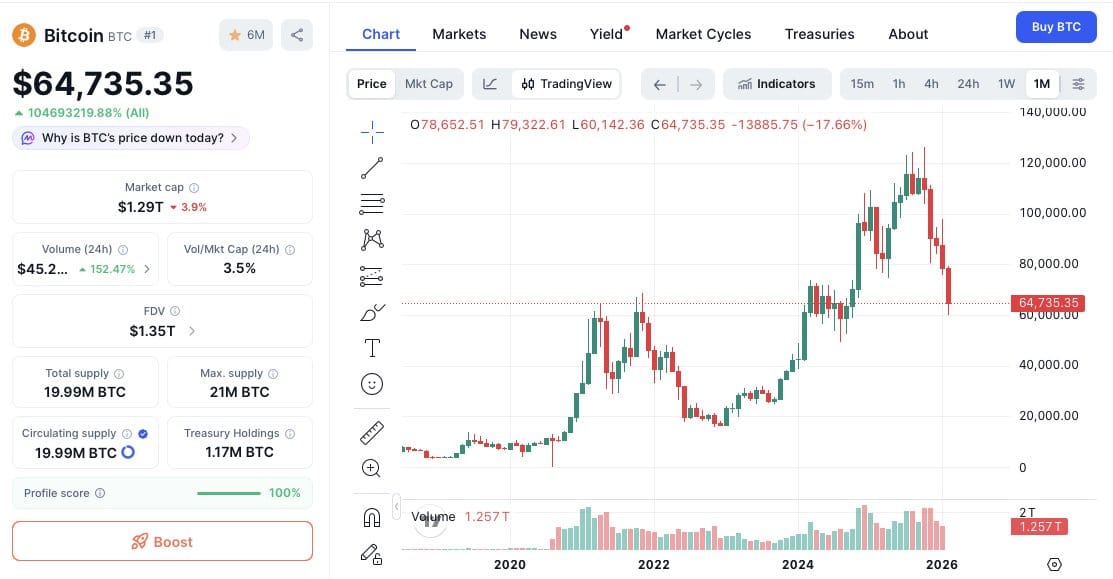
Task: Select the crosshair cursor tool
Action: (372, 131)
